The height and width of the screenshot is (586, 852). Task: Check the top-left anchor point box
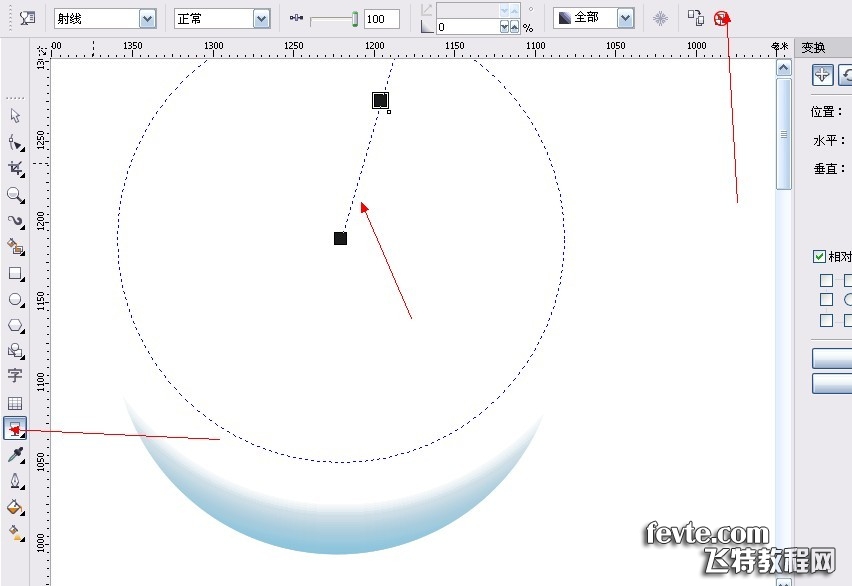[826, 280]
